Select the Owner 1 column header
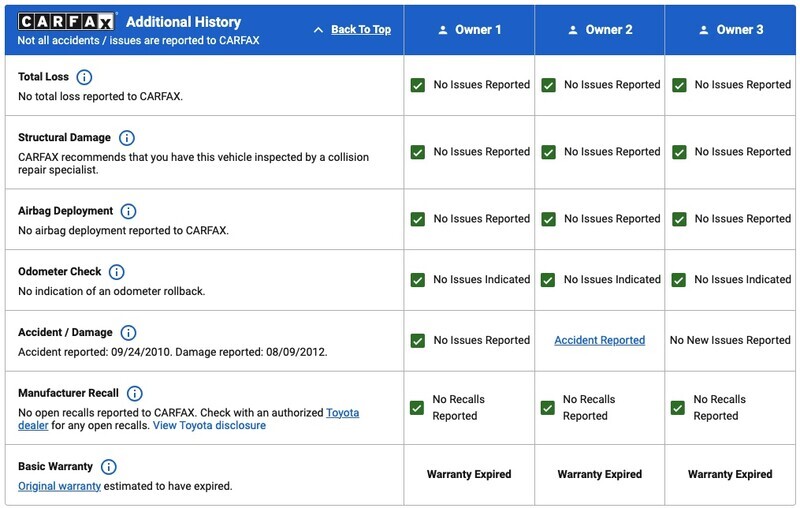The width and height of the screenshot is (800, 508). 469,30
